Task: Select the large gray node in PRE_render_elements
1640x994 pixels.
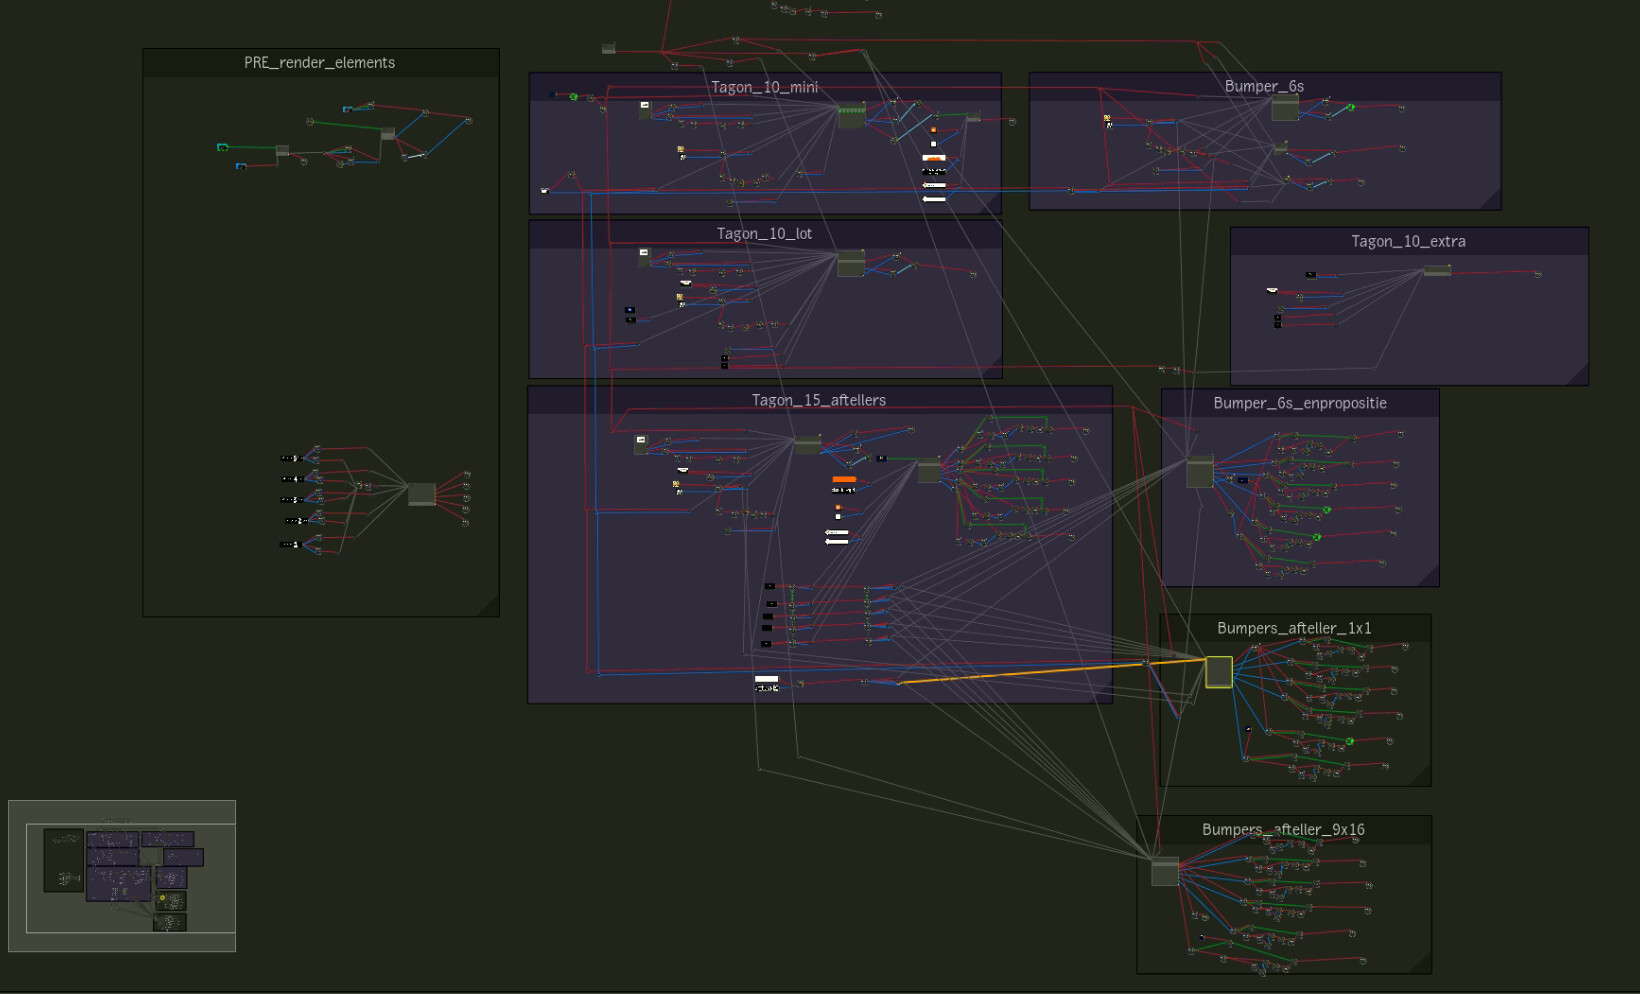Action: pyautogui.click(x=422, y=494)
